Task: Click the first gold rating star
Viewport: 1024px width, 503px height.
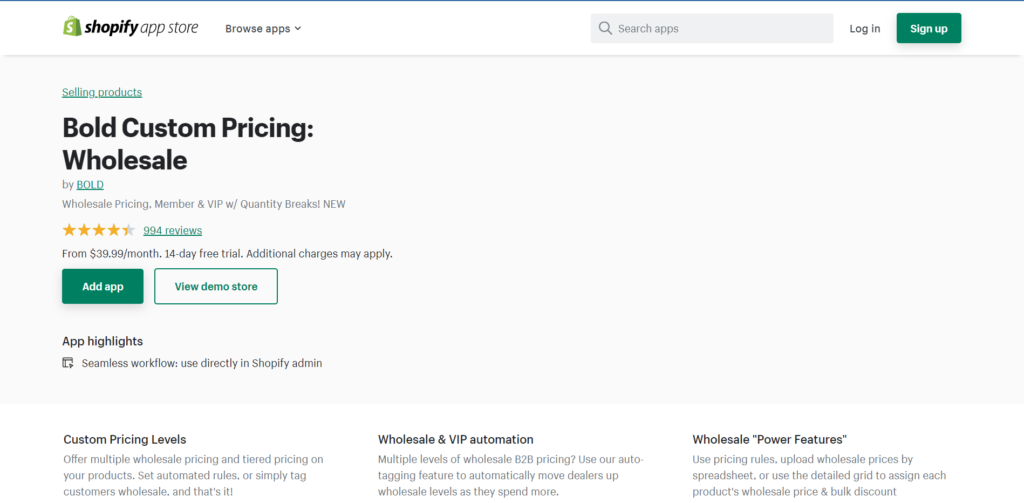Action: [69, 230]
